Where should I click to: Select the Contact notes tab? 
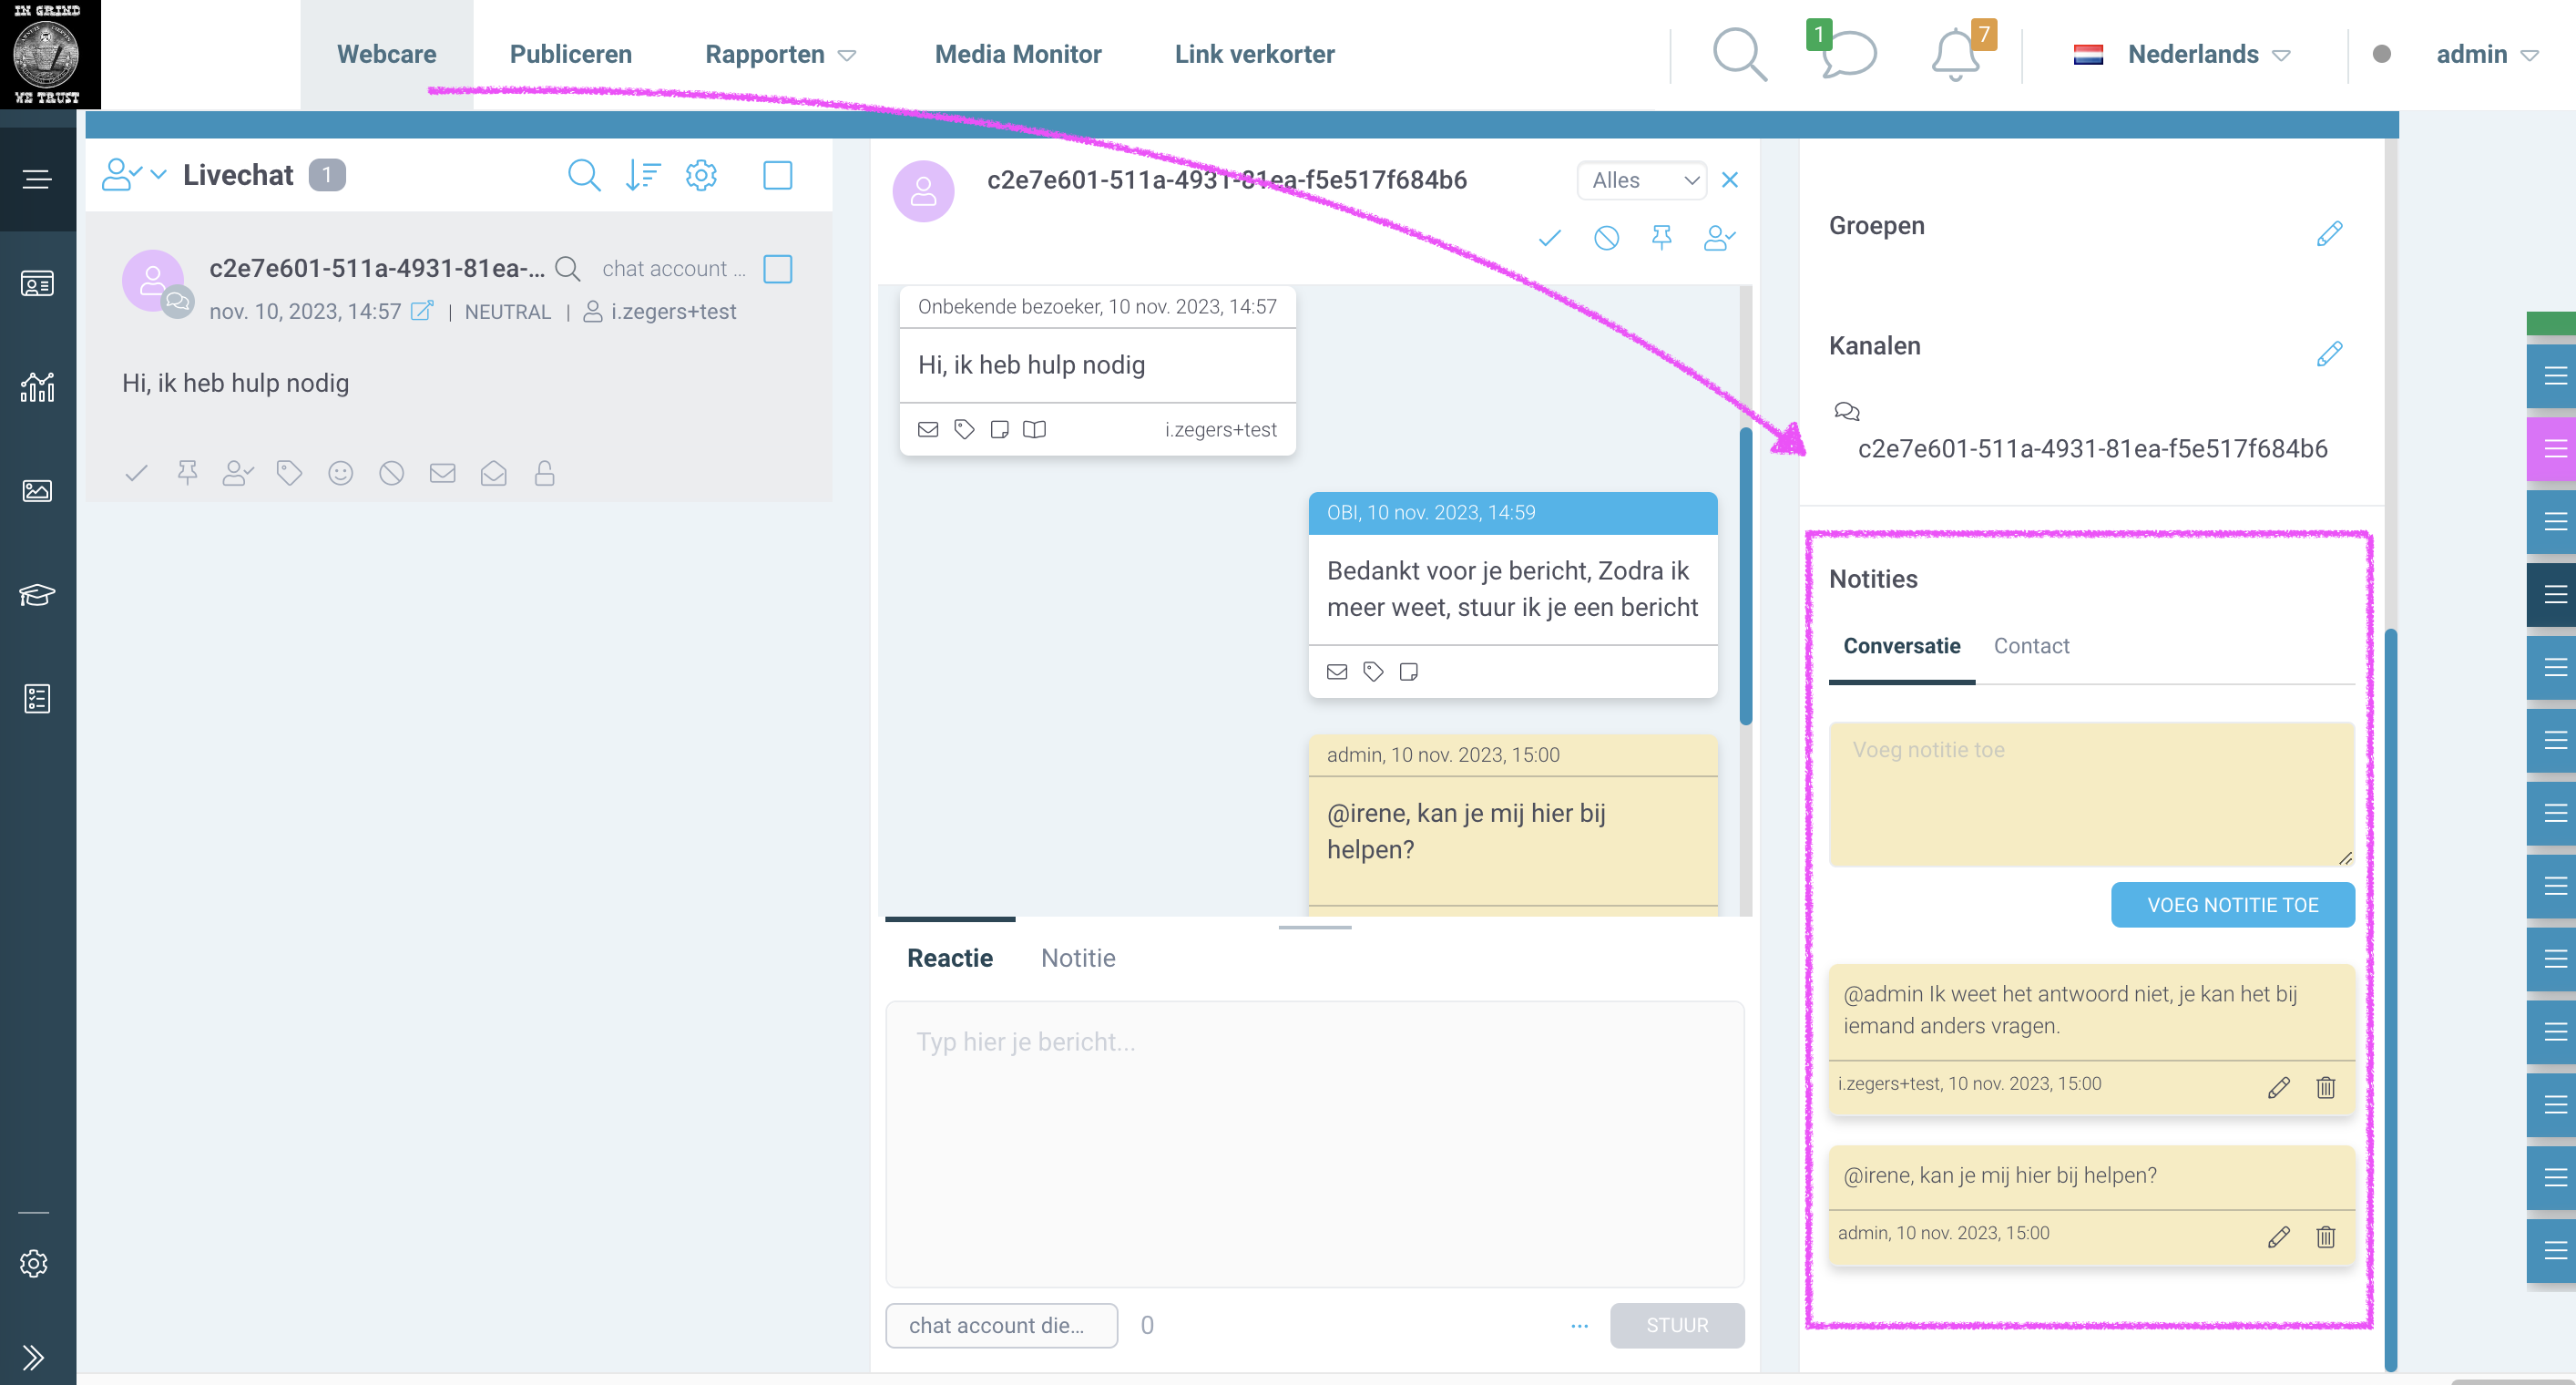(2031, 646)
